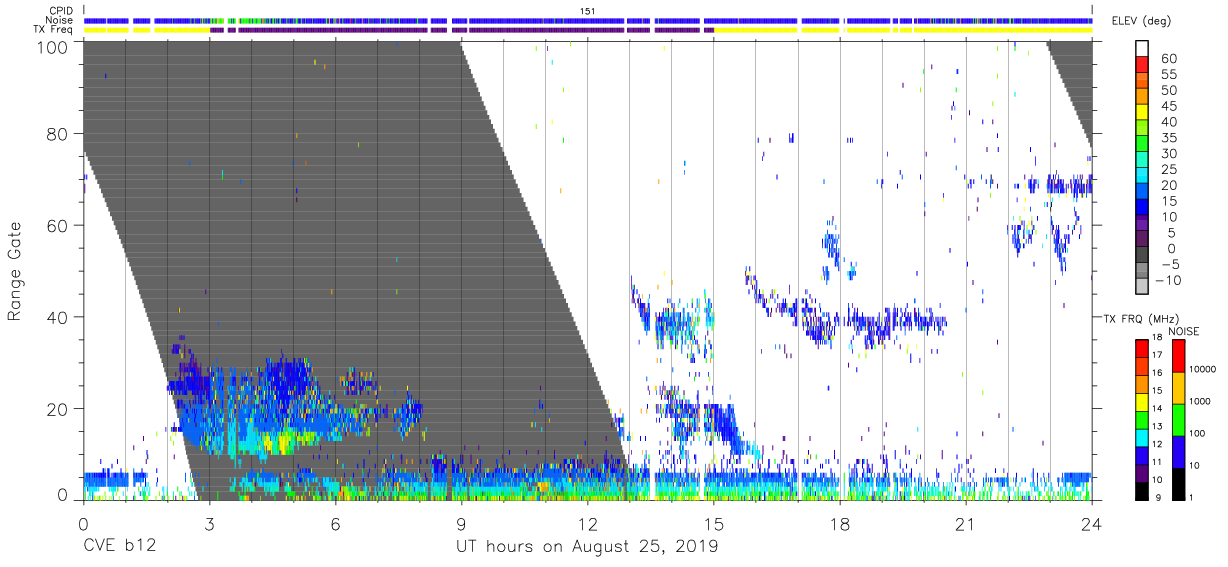This screenshot has width=1228, height=567.
Task: Click x-axis tick label 21
Action: click(966, 524)
